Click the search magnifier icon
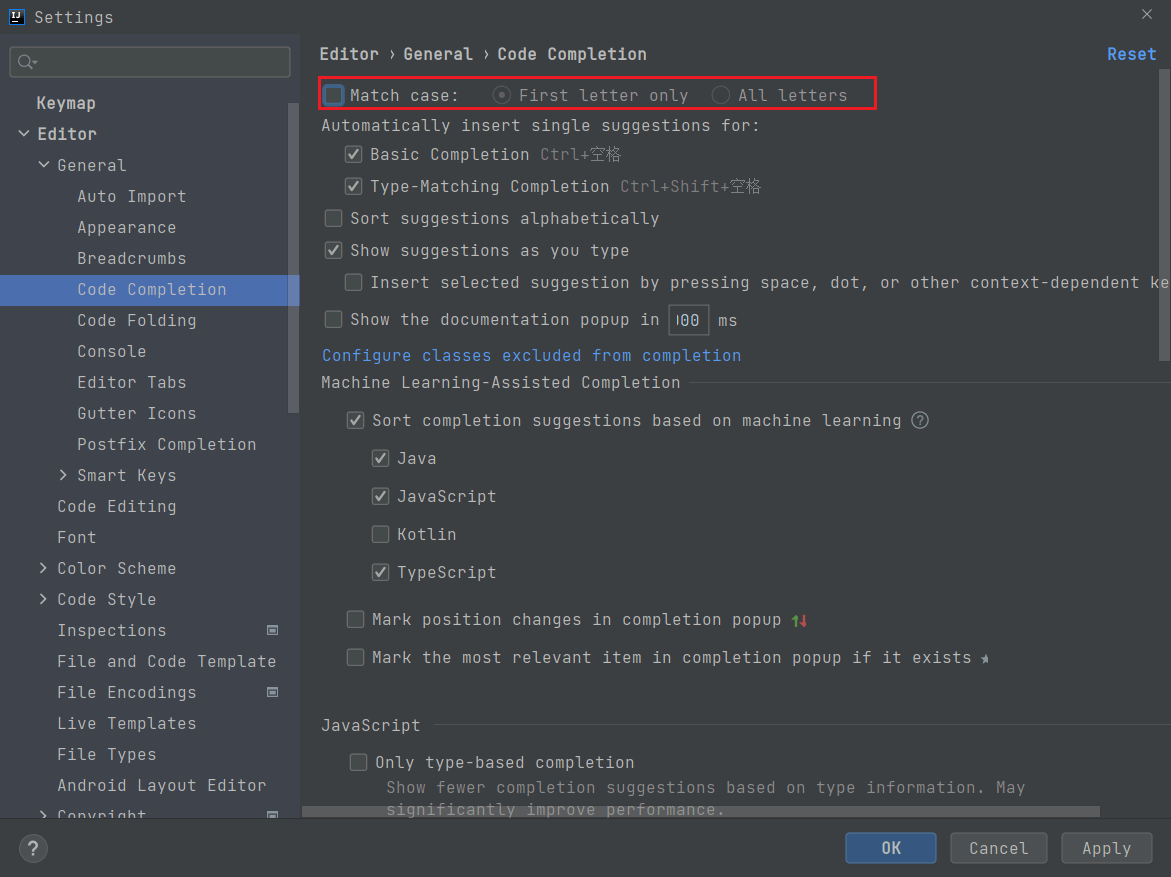This screenshot has width=1171, height=877. coord(27,62)
